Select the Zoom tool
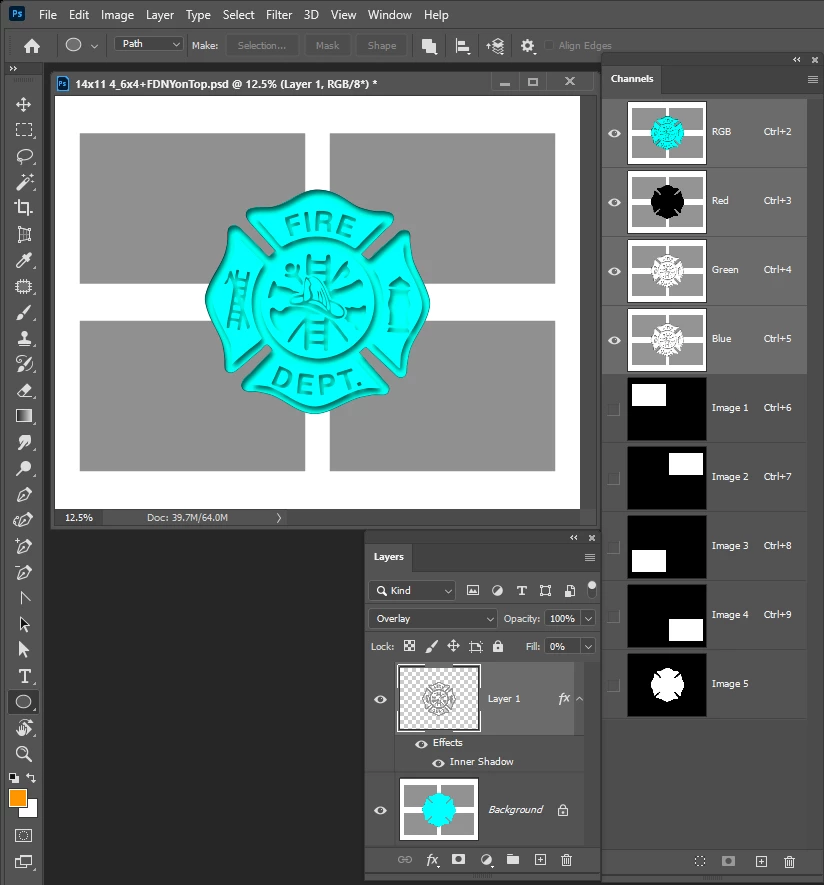This screenshot has width=824, height=885. pos(24,753)
